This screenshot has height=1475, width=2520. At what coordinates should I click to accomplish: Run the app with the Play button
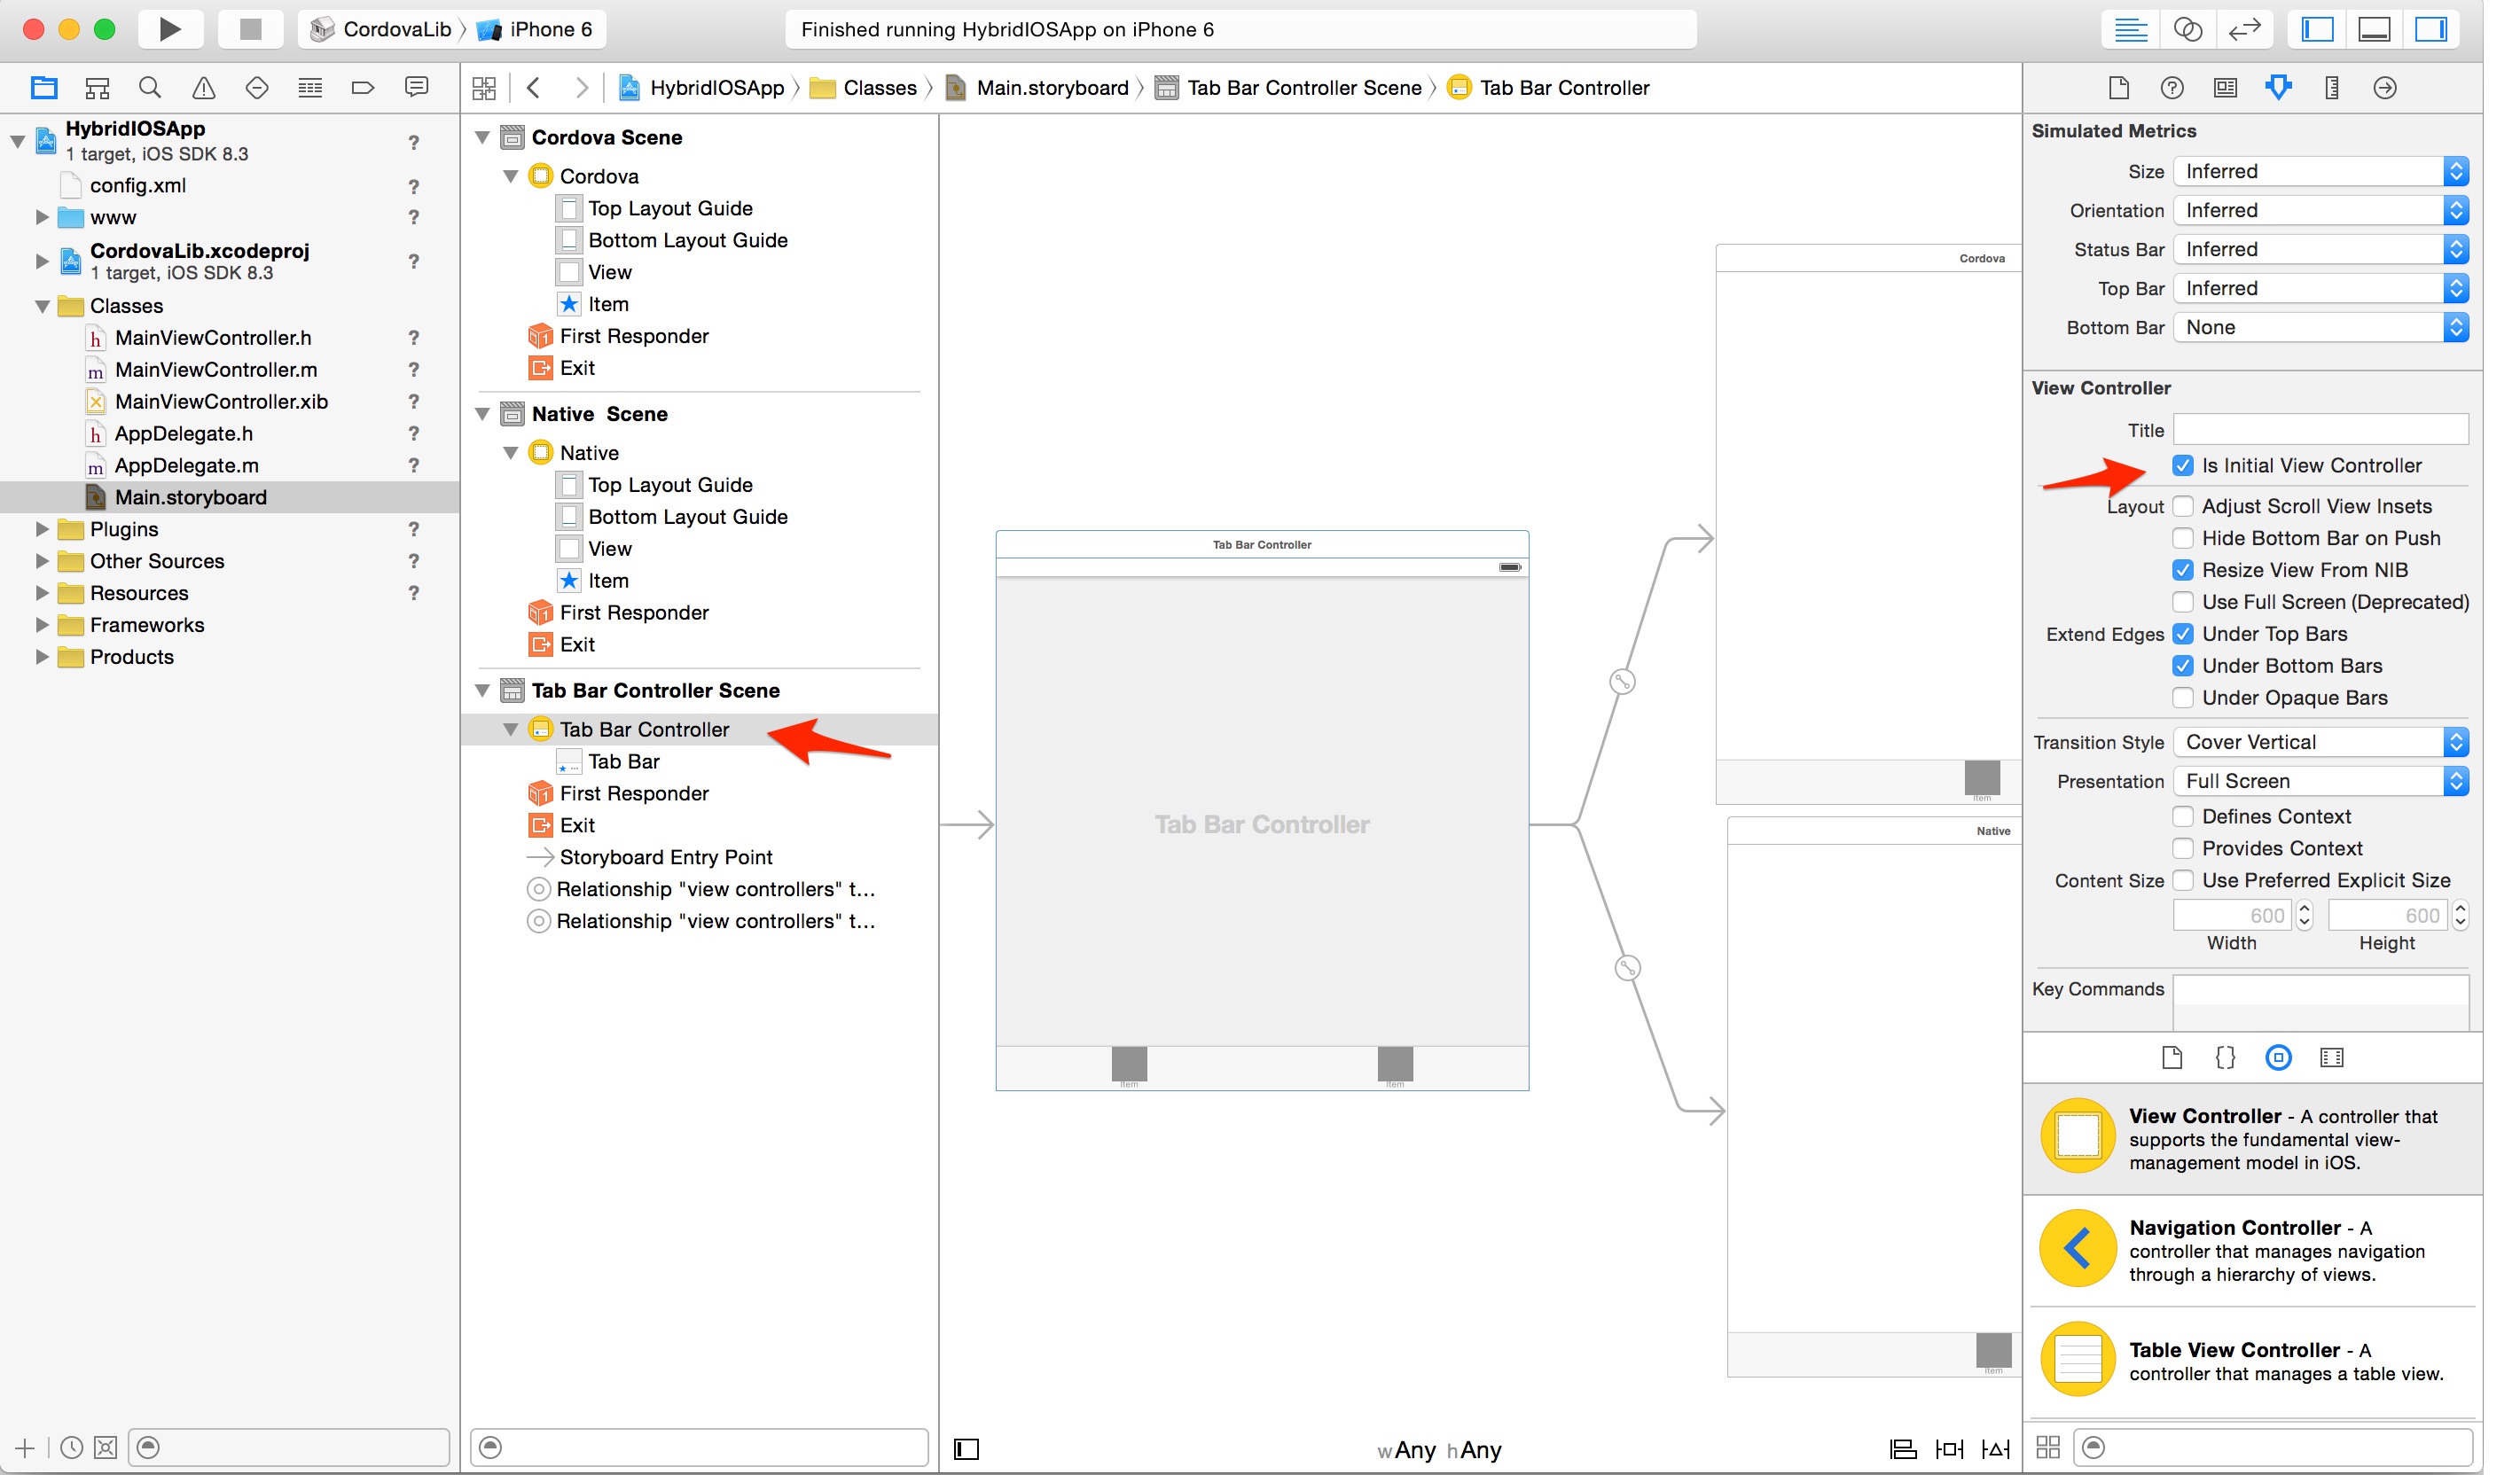(169, 29)
